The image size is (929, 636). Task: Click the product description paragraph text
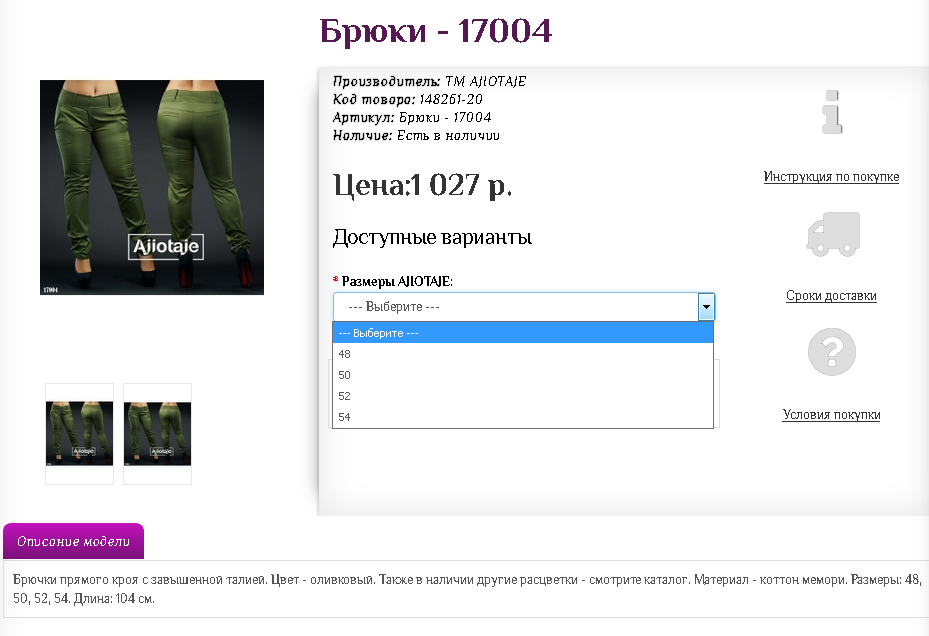click(467, 589)
